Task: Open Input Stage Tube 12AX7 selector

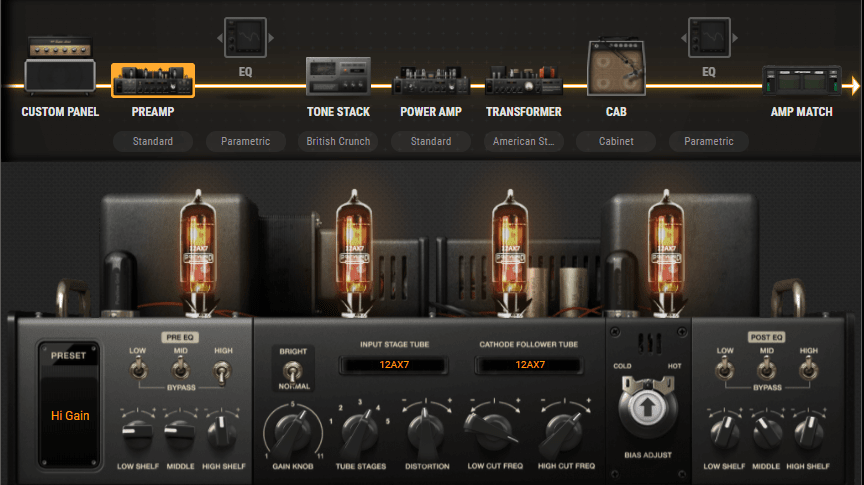Action: [x=393, y=365]
